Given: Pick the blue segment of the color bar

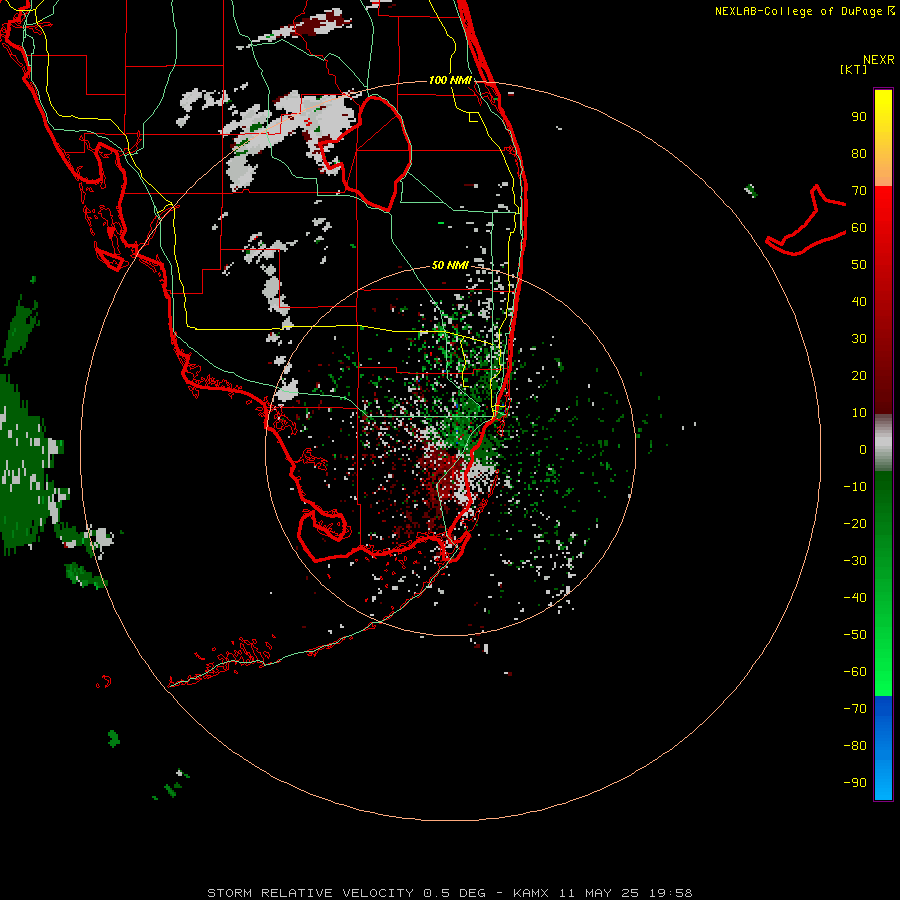Looking at the screenshot, I should (883, 747).
